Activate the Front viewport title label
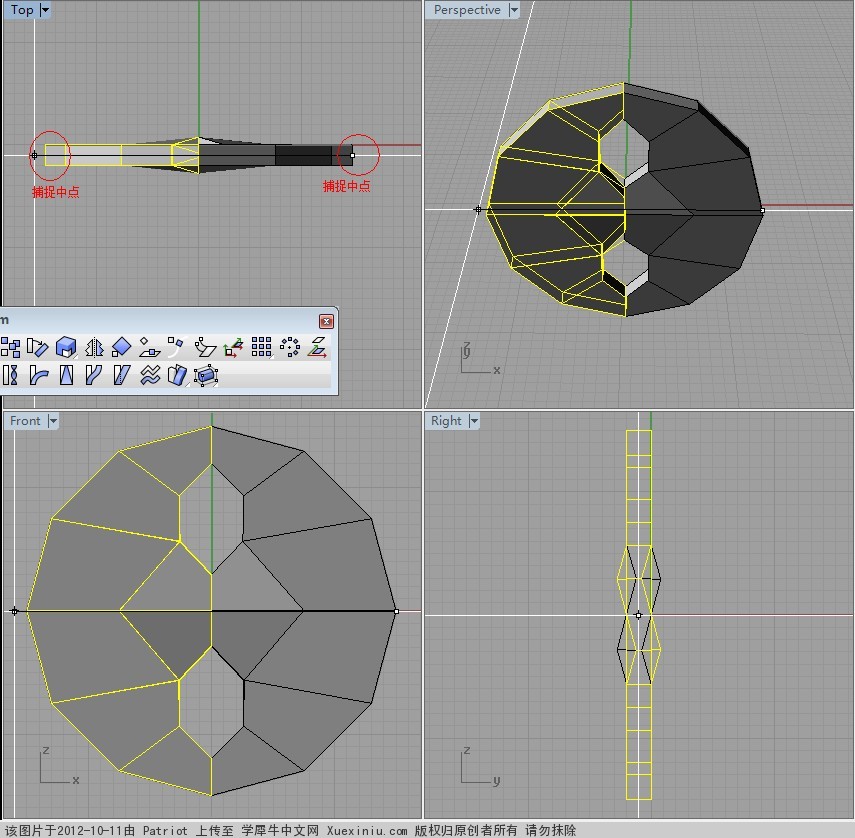 (x=25, y=421)
